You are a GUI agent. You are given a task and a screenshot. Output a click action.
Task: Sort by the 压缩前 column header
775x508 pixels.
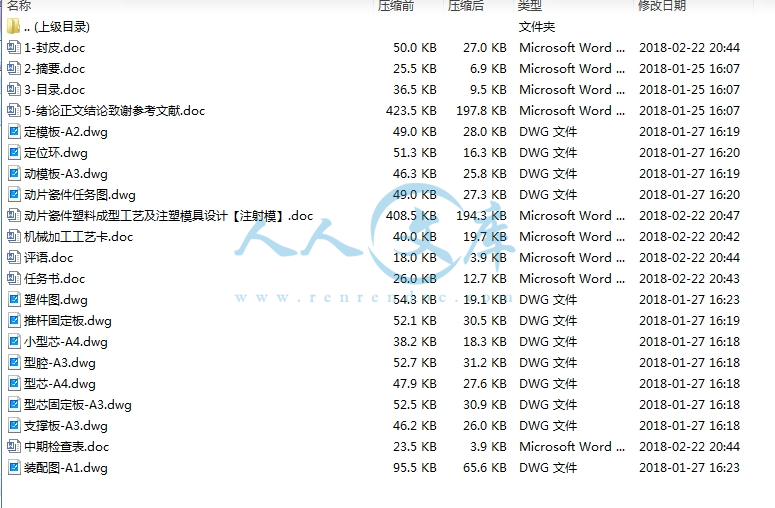pos(395,5)
